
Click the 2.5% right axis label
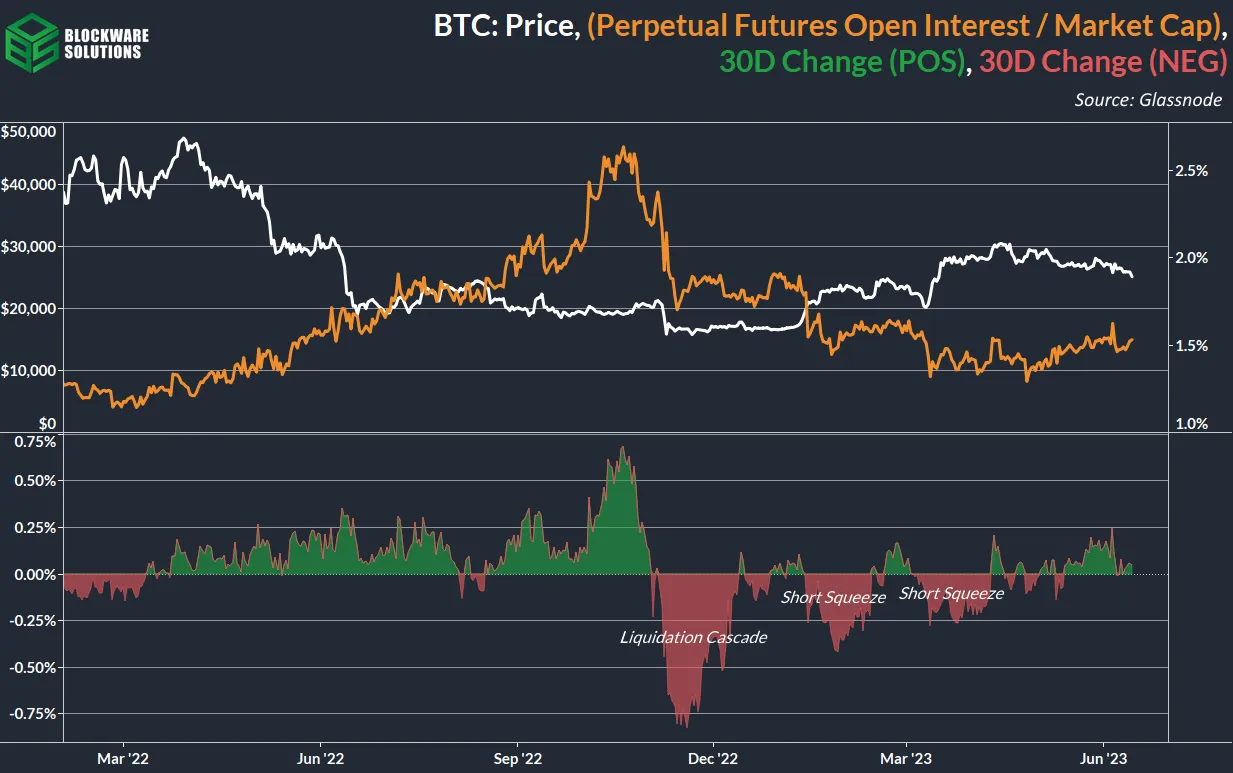(x=1191, y=170)
